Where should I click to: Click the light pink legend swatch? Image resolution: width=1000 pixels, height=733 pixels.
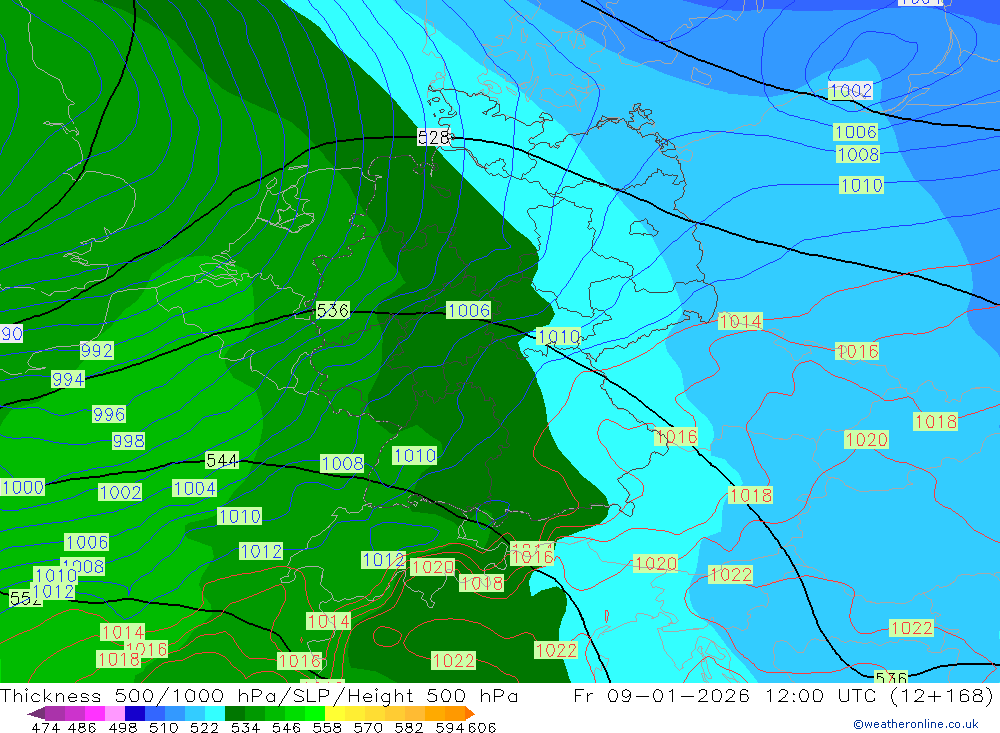click(115, 713)
